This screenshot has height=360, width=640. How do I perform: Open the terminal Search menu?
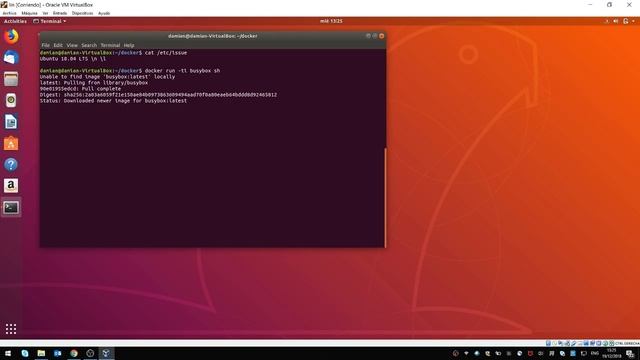(89, 45)
